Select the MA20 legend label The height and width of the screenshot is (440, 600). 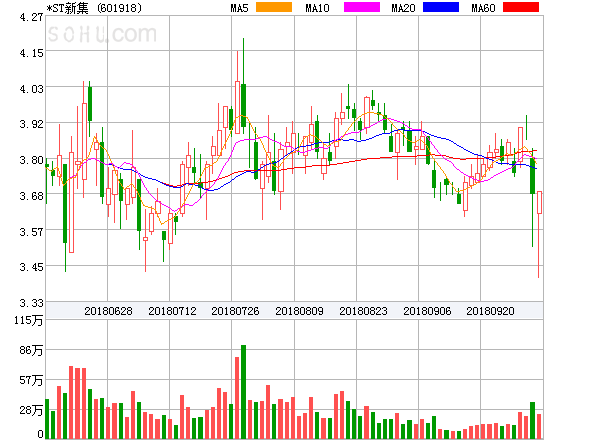coord(403,8)
